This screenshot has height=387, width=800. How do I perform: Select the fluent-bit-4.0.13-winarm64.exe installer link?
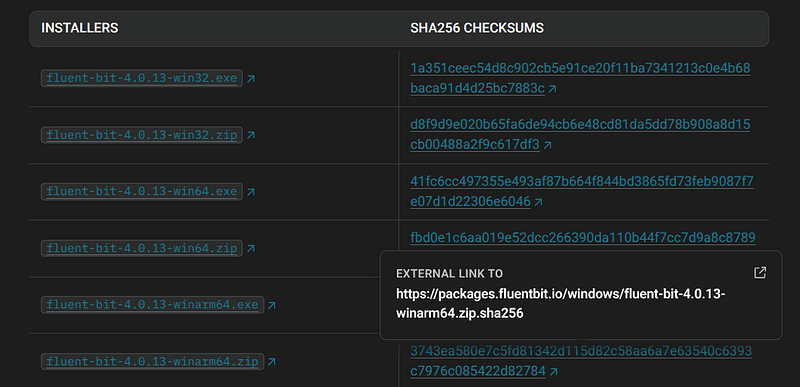pyautogui.click(x=153, y=305)
